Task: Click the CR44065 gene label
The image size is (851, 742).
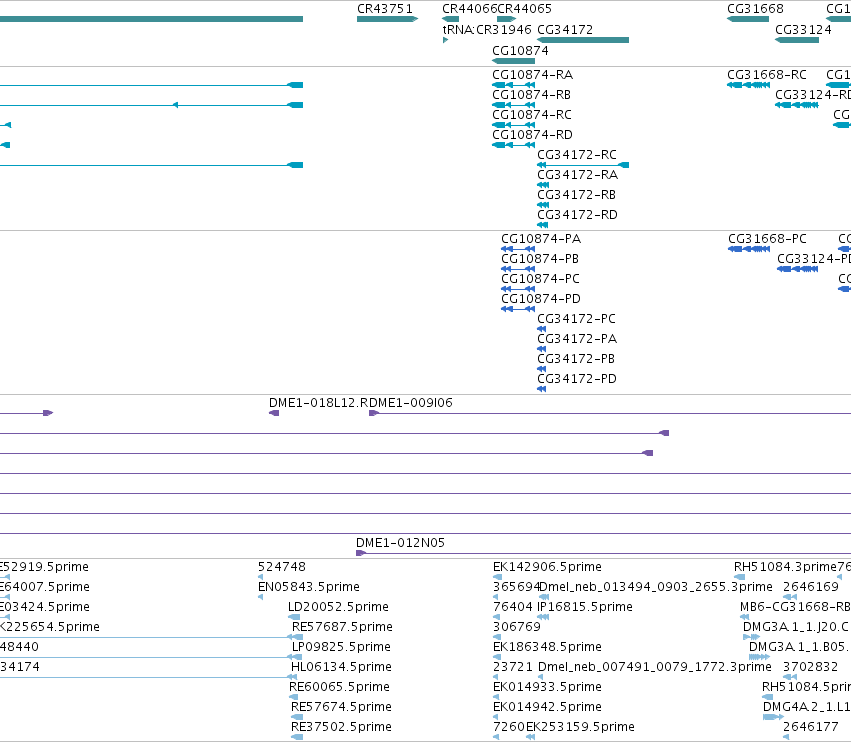Action: pyautogui.click(x=524, y=9)
